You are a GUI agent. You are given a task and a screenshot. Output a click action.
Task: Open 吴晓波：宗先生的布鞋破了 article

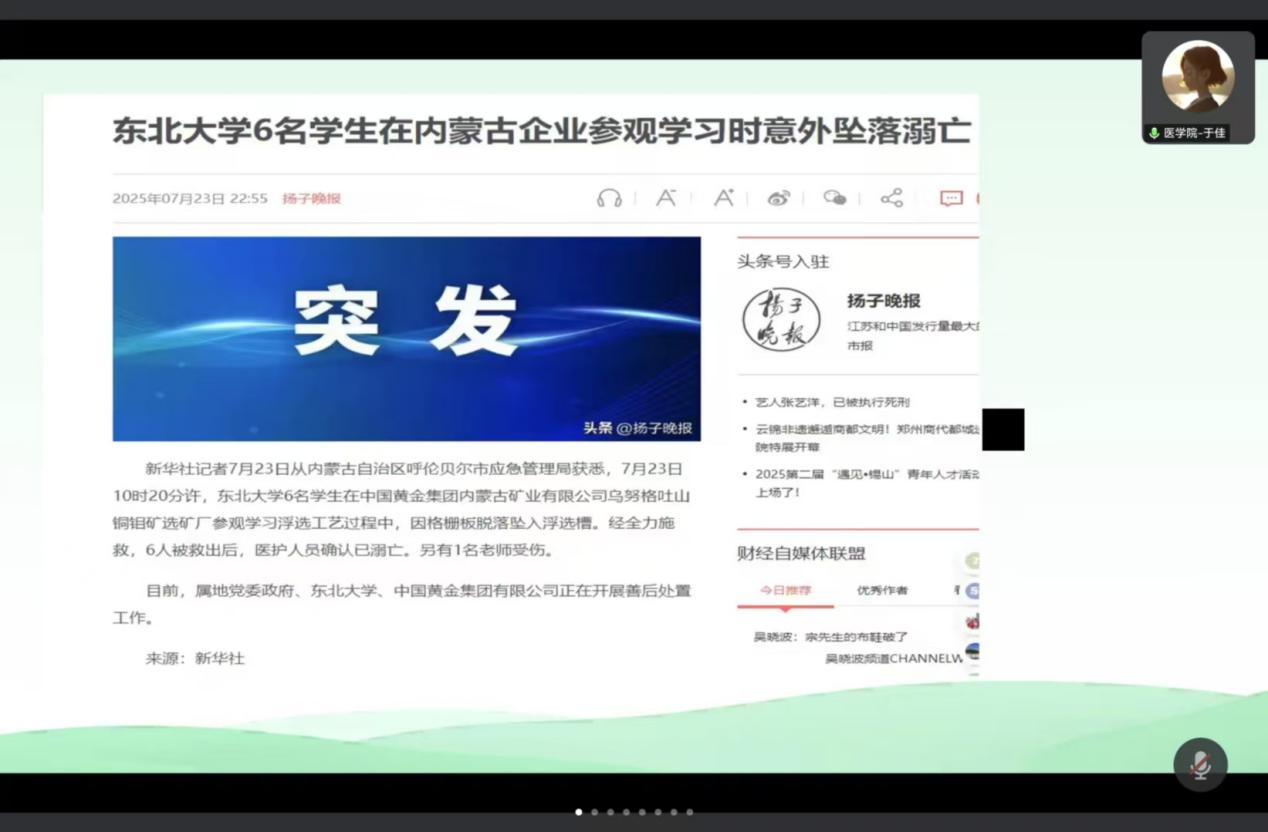pyautogui.click(x=830, y=636)
